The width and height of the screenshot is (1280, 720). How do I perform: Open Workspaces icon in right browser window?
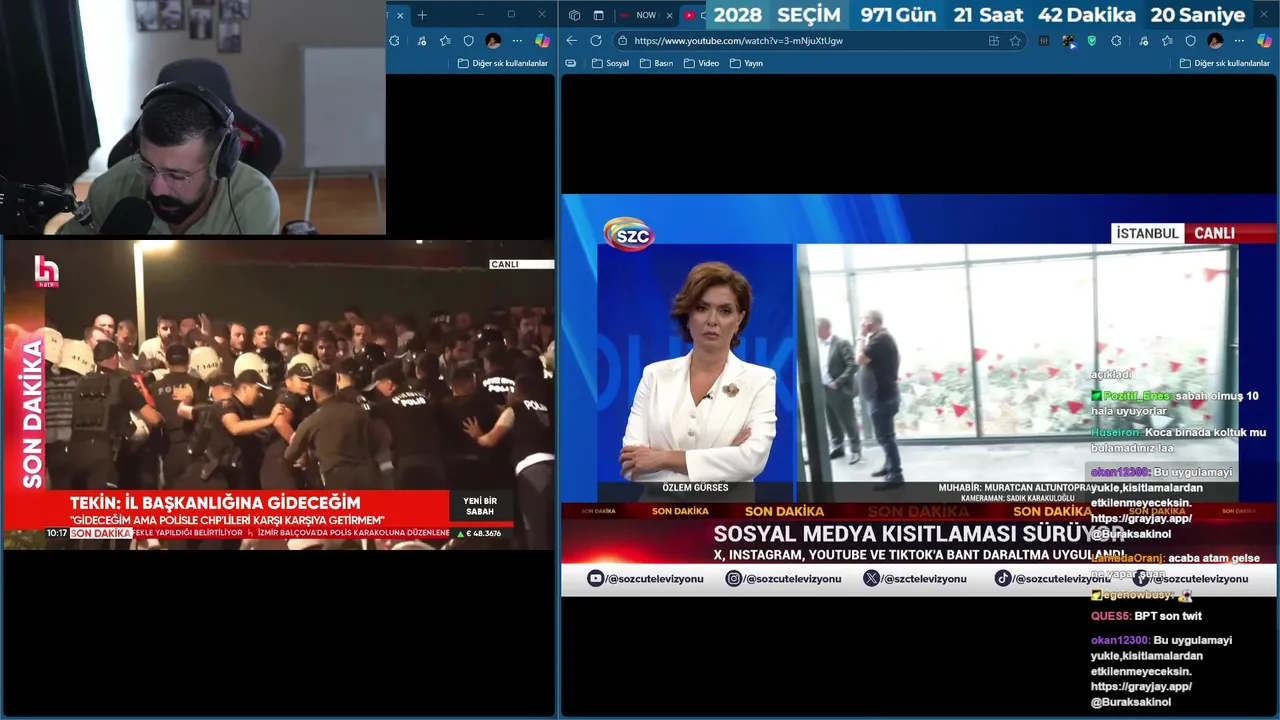pyautogui.click(x=575, y=15)
